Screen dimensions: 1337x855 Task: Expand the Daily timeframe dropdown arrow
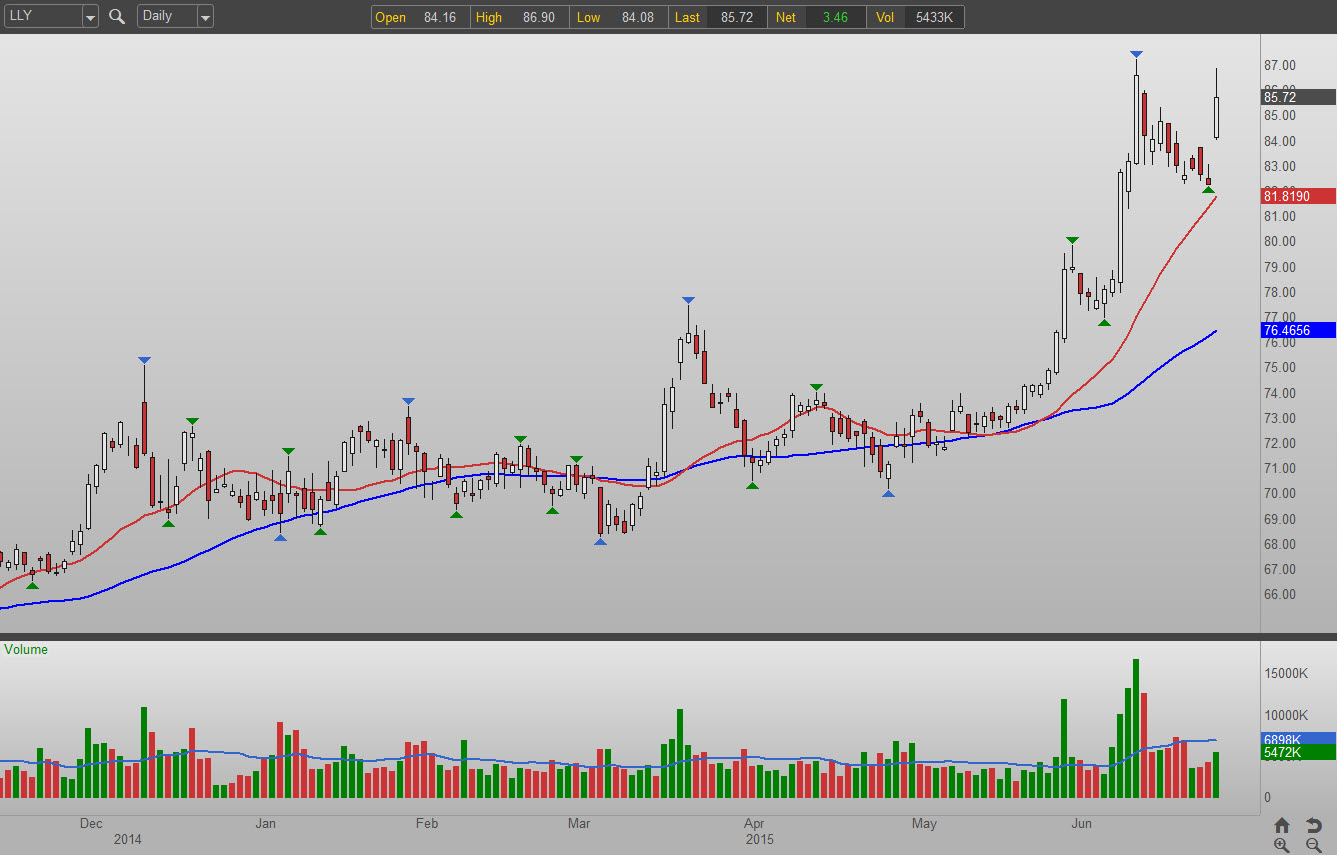[204, 17]
